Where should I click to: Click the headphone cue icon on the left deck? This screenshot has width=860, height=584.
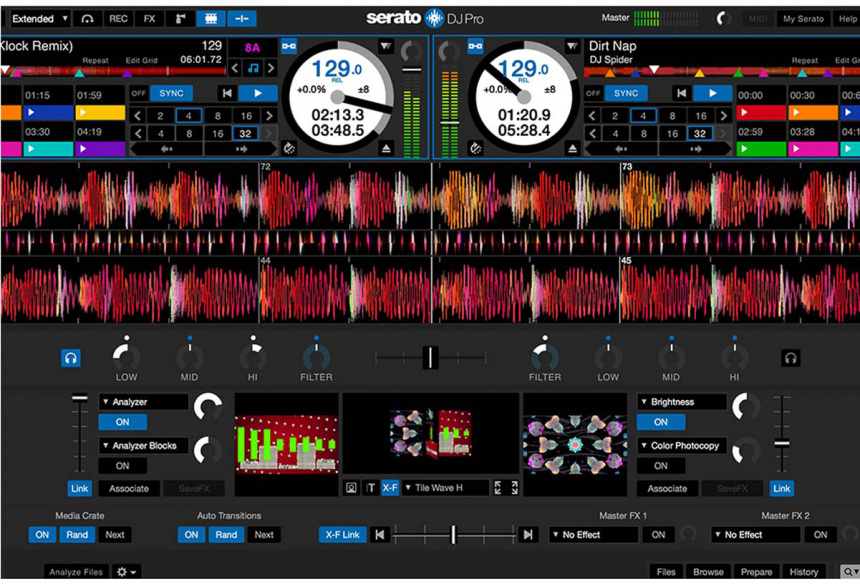[70, 358]
